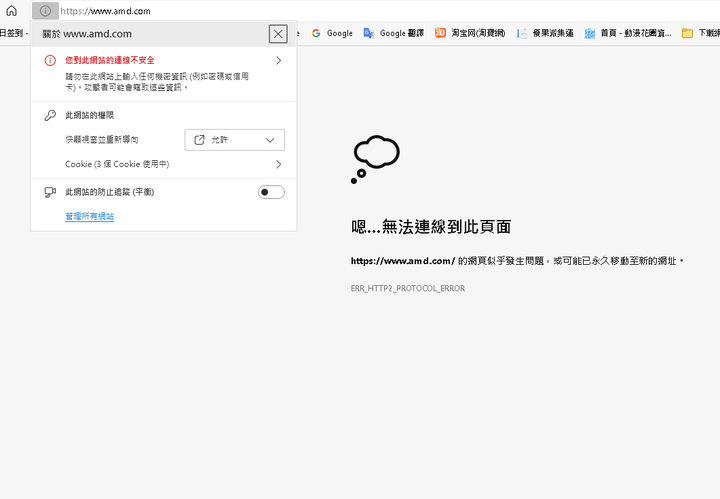Open the 管理所有網站 link
720x499 pixels.
(x=90, y=216)
